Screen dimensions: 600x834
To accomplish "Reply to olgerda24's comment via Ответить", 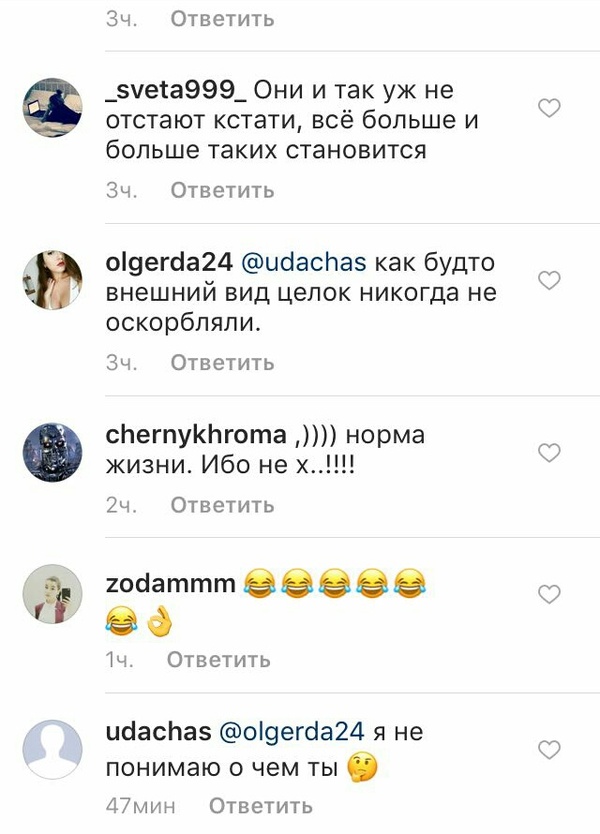I will click(x=222, y=363).
